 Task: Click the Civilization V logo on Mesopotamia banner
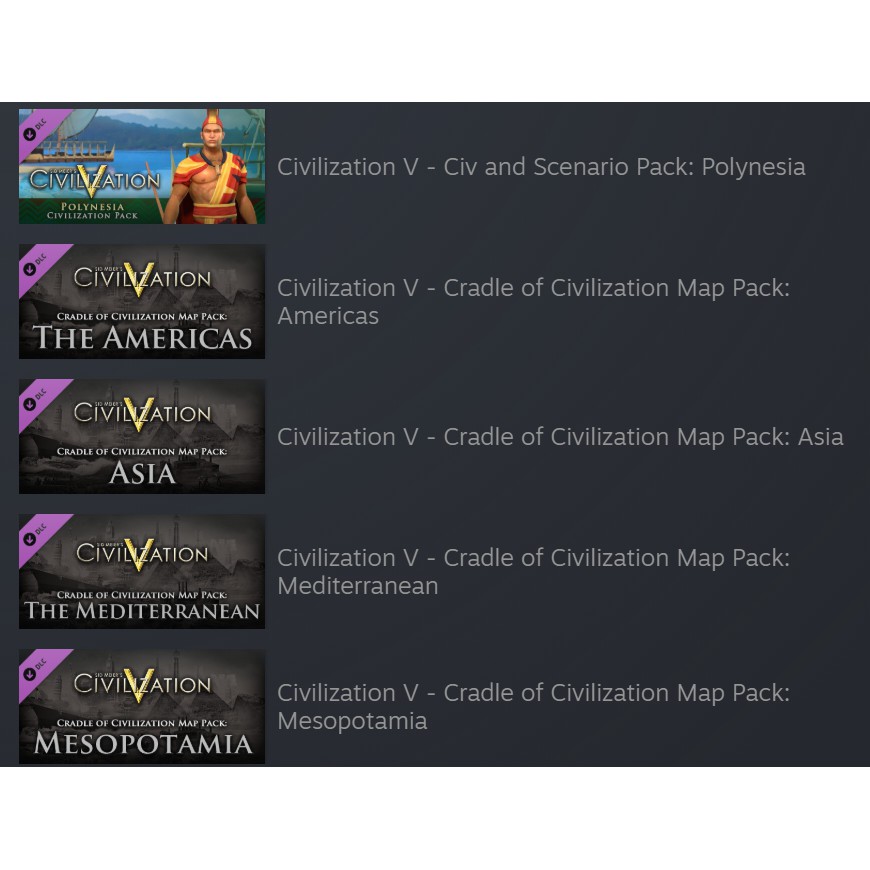pos(142,683)
